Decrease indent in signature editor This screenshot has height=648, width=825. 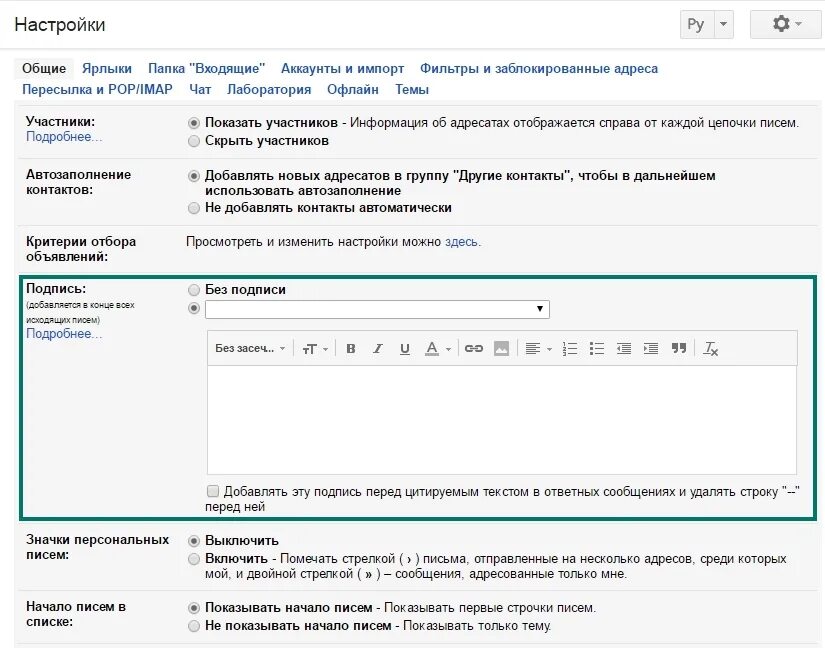point(624,349)
